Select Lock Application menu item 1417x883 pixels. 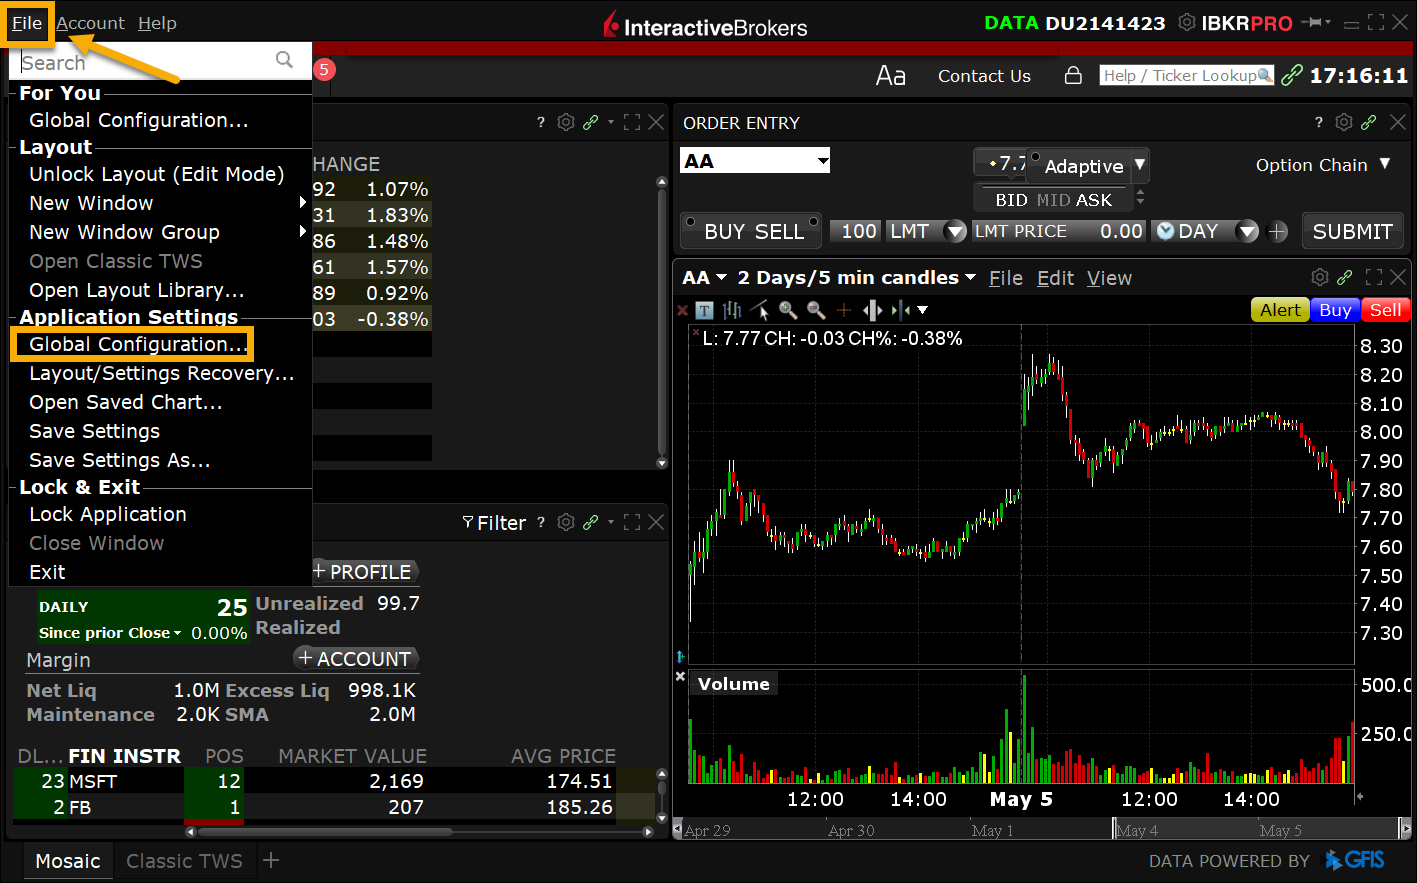click(x=108, y=514)
